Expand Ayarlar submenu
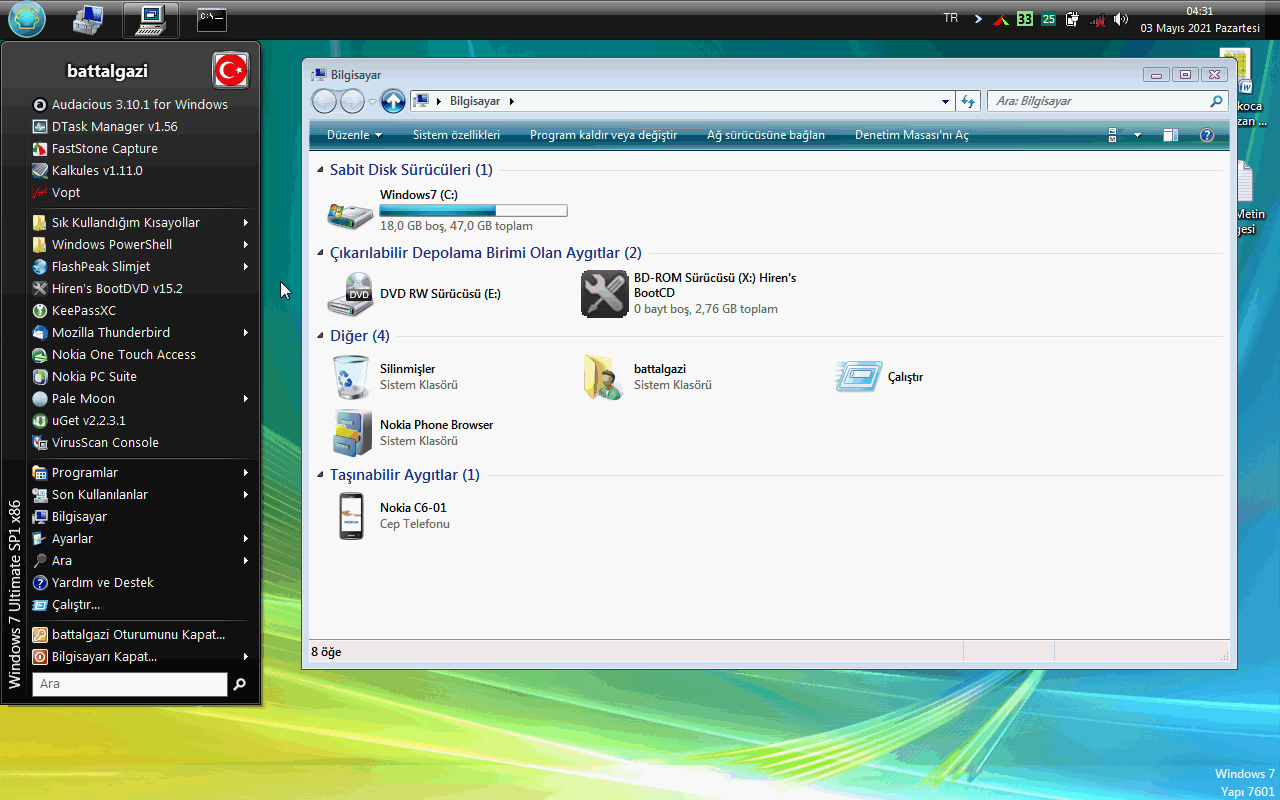The width and height of the screenshot is (1280, 800). [x=140, y=538]
